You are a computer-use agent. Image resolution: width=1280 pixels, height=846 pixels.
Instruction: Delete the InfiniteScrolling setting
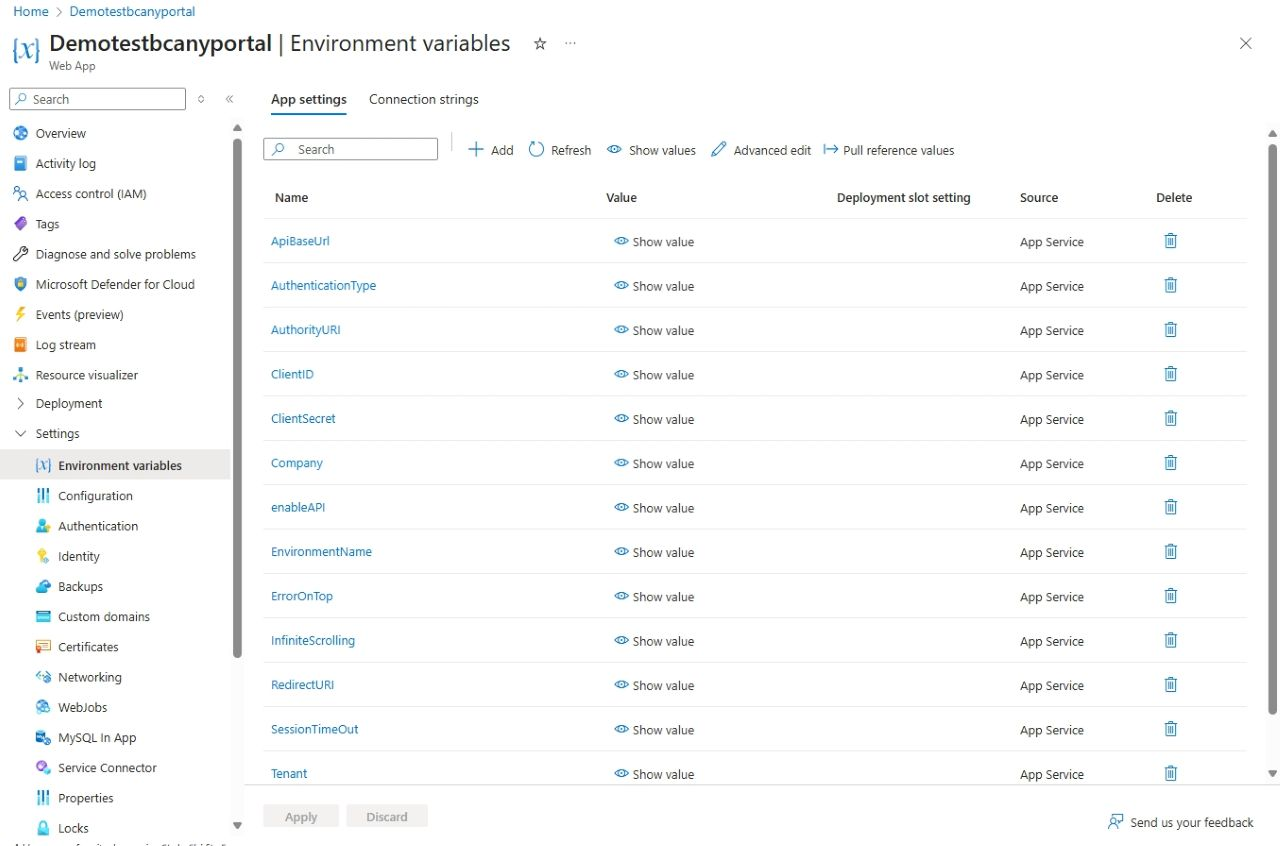pyautogui.click(x=1171, y=641)
